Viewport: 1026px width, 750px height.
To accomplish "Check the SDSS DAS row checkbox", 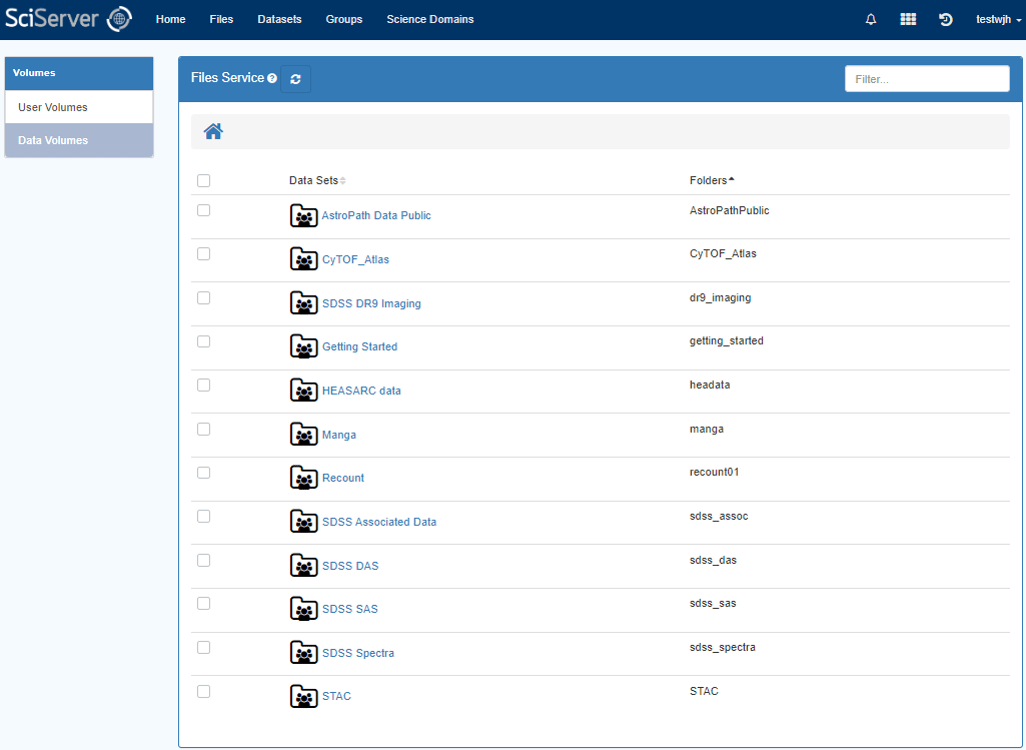I will (x=203, y=560).
